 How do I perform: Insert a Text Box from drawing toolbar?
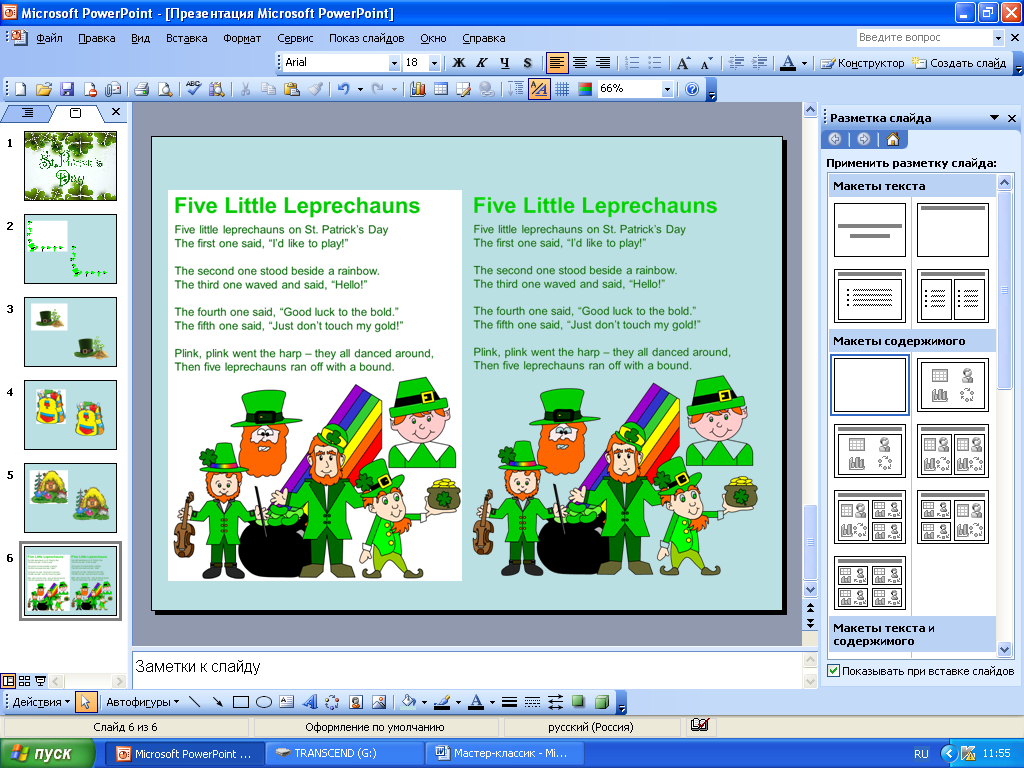[287, 702]
